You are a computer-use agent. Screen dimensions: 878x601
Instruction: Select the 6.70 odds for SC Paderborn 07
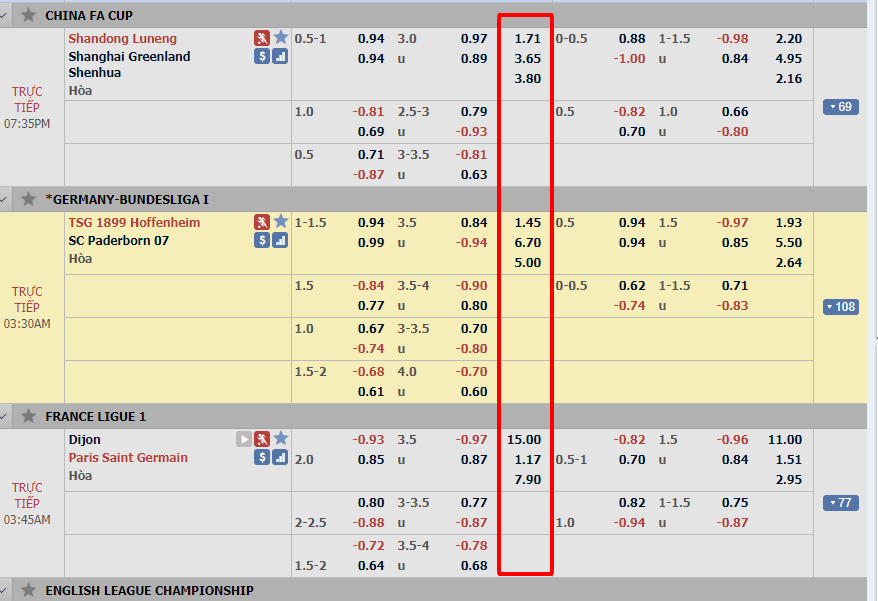tap(527, 243)
